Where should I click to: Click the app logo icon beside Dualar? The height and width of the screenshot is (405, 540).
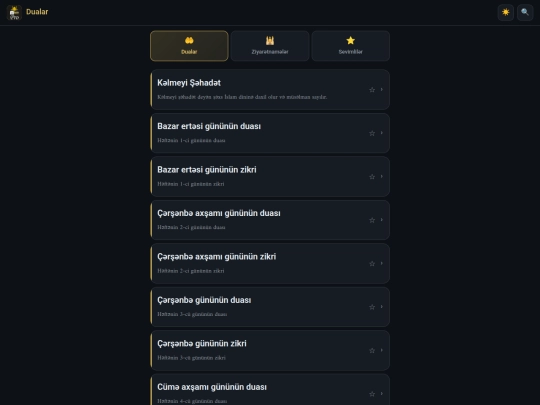[14, 12]
